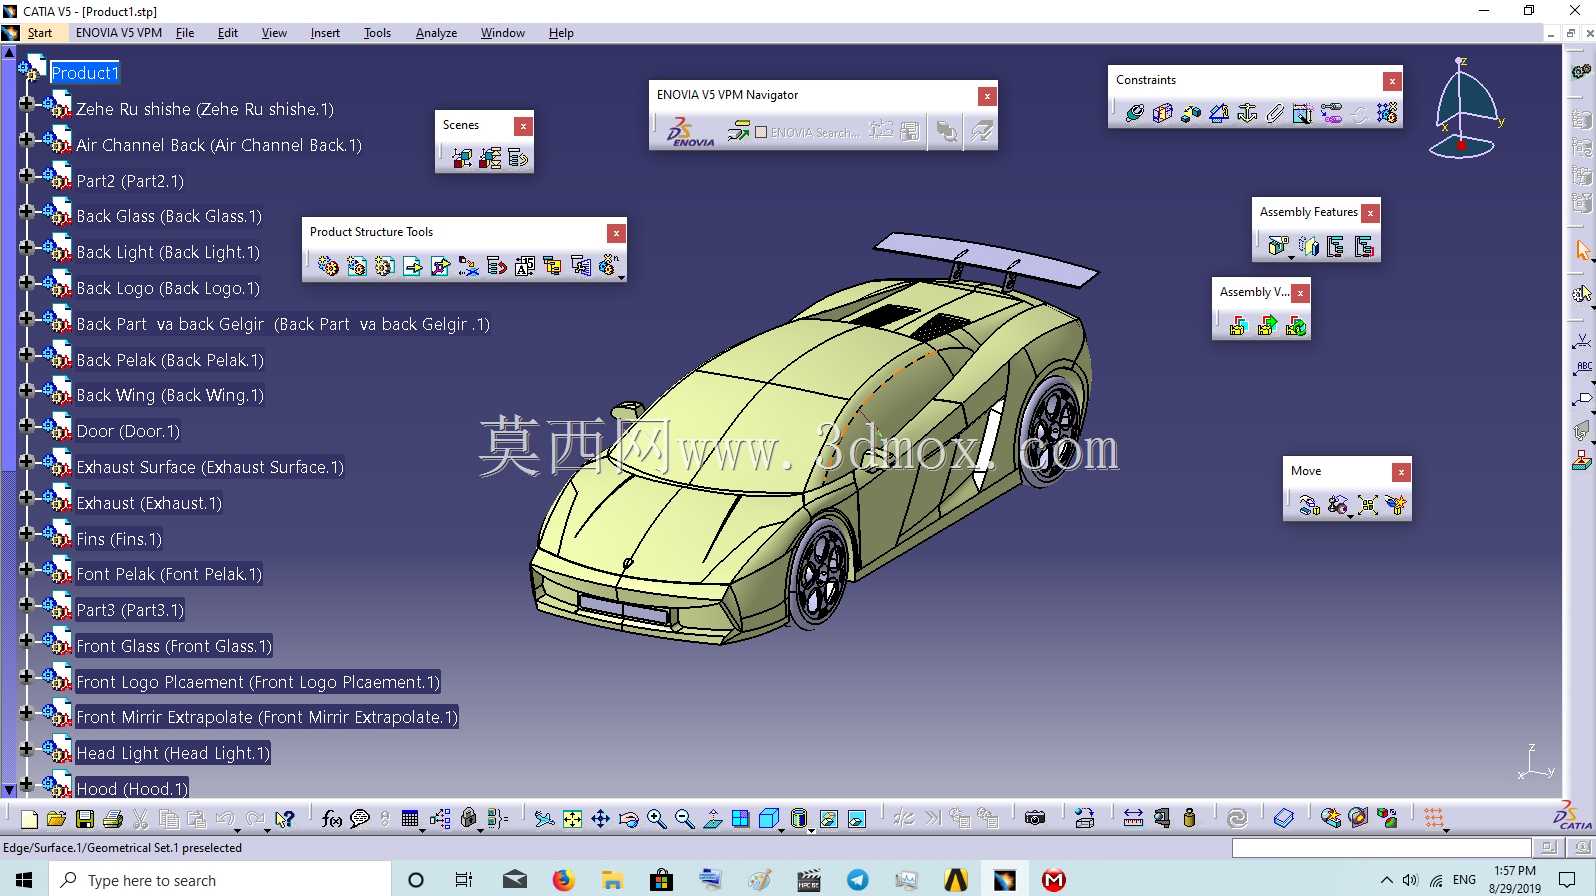Print using the printer icon
1596x896 pixels.
pos(113,819)
